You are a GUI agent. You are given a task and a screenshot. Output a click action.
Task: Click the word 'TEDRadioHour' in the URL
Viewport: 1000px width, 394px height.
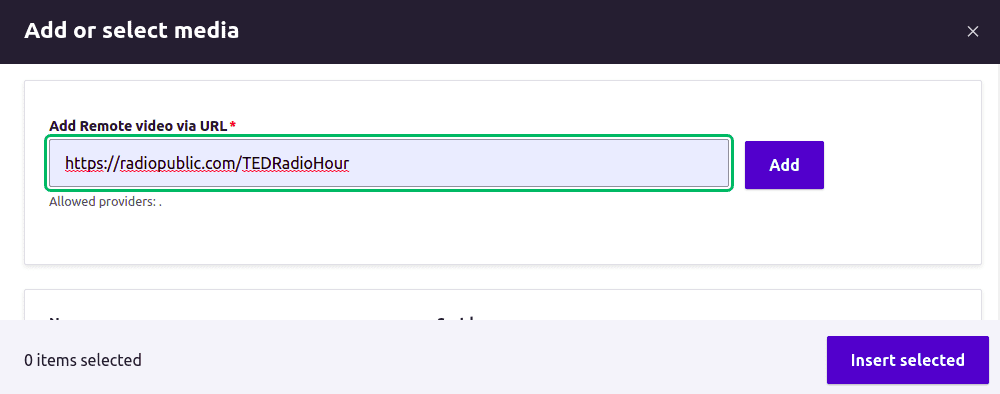pos(297,164)
